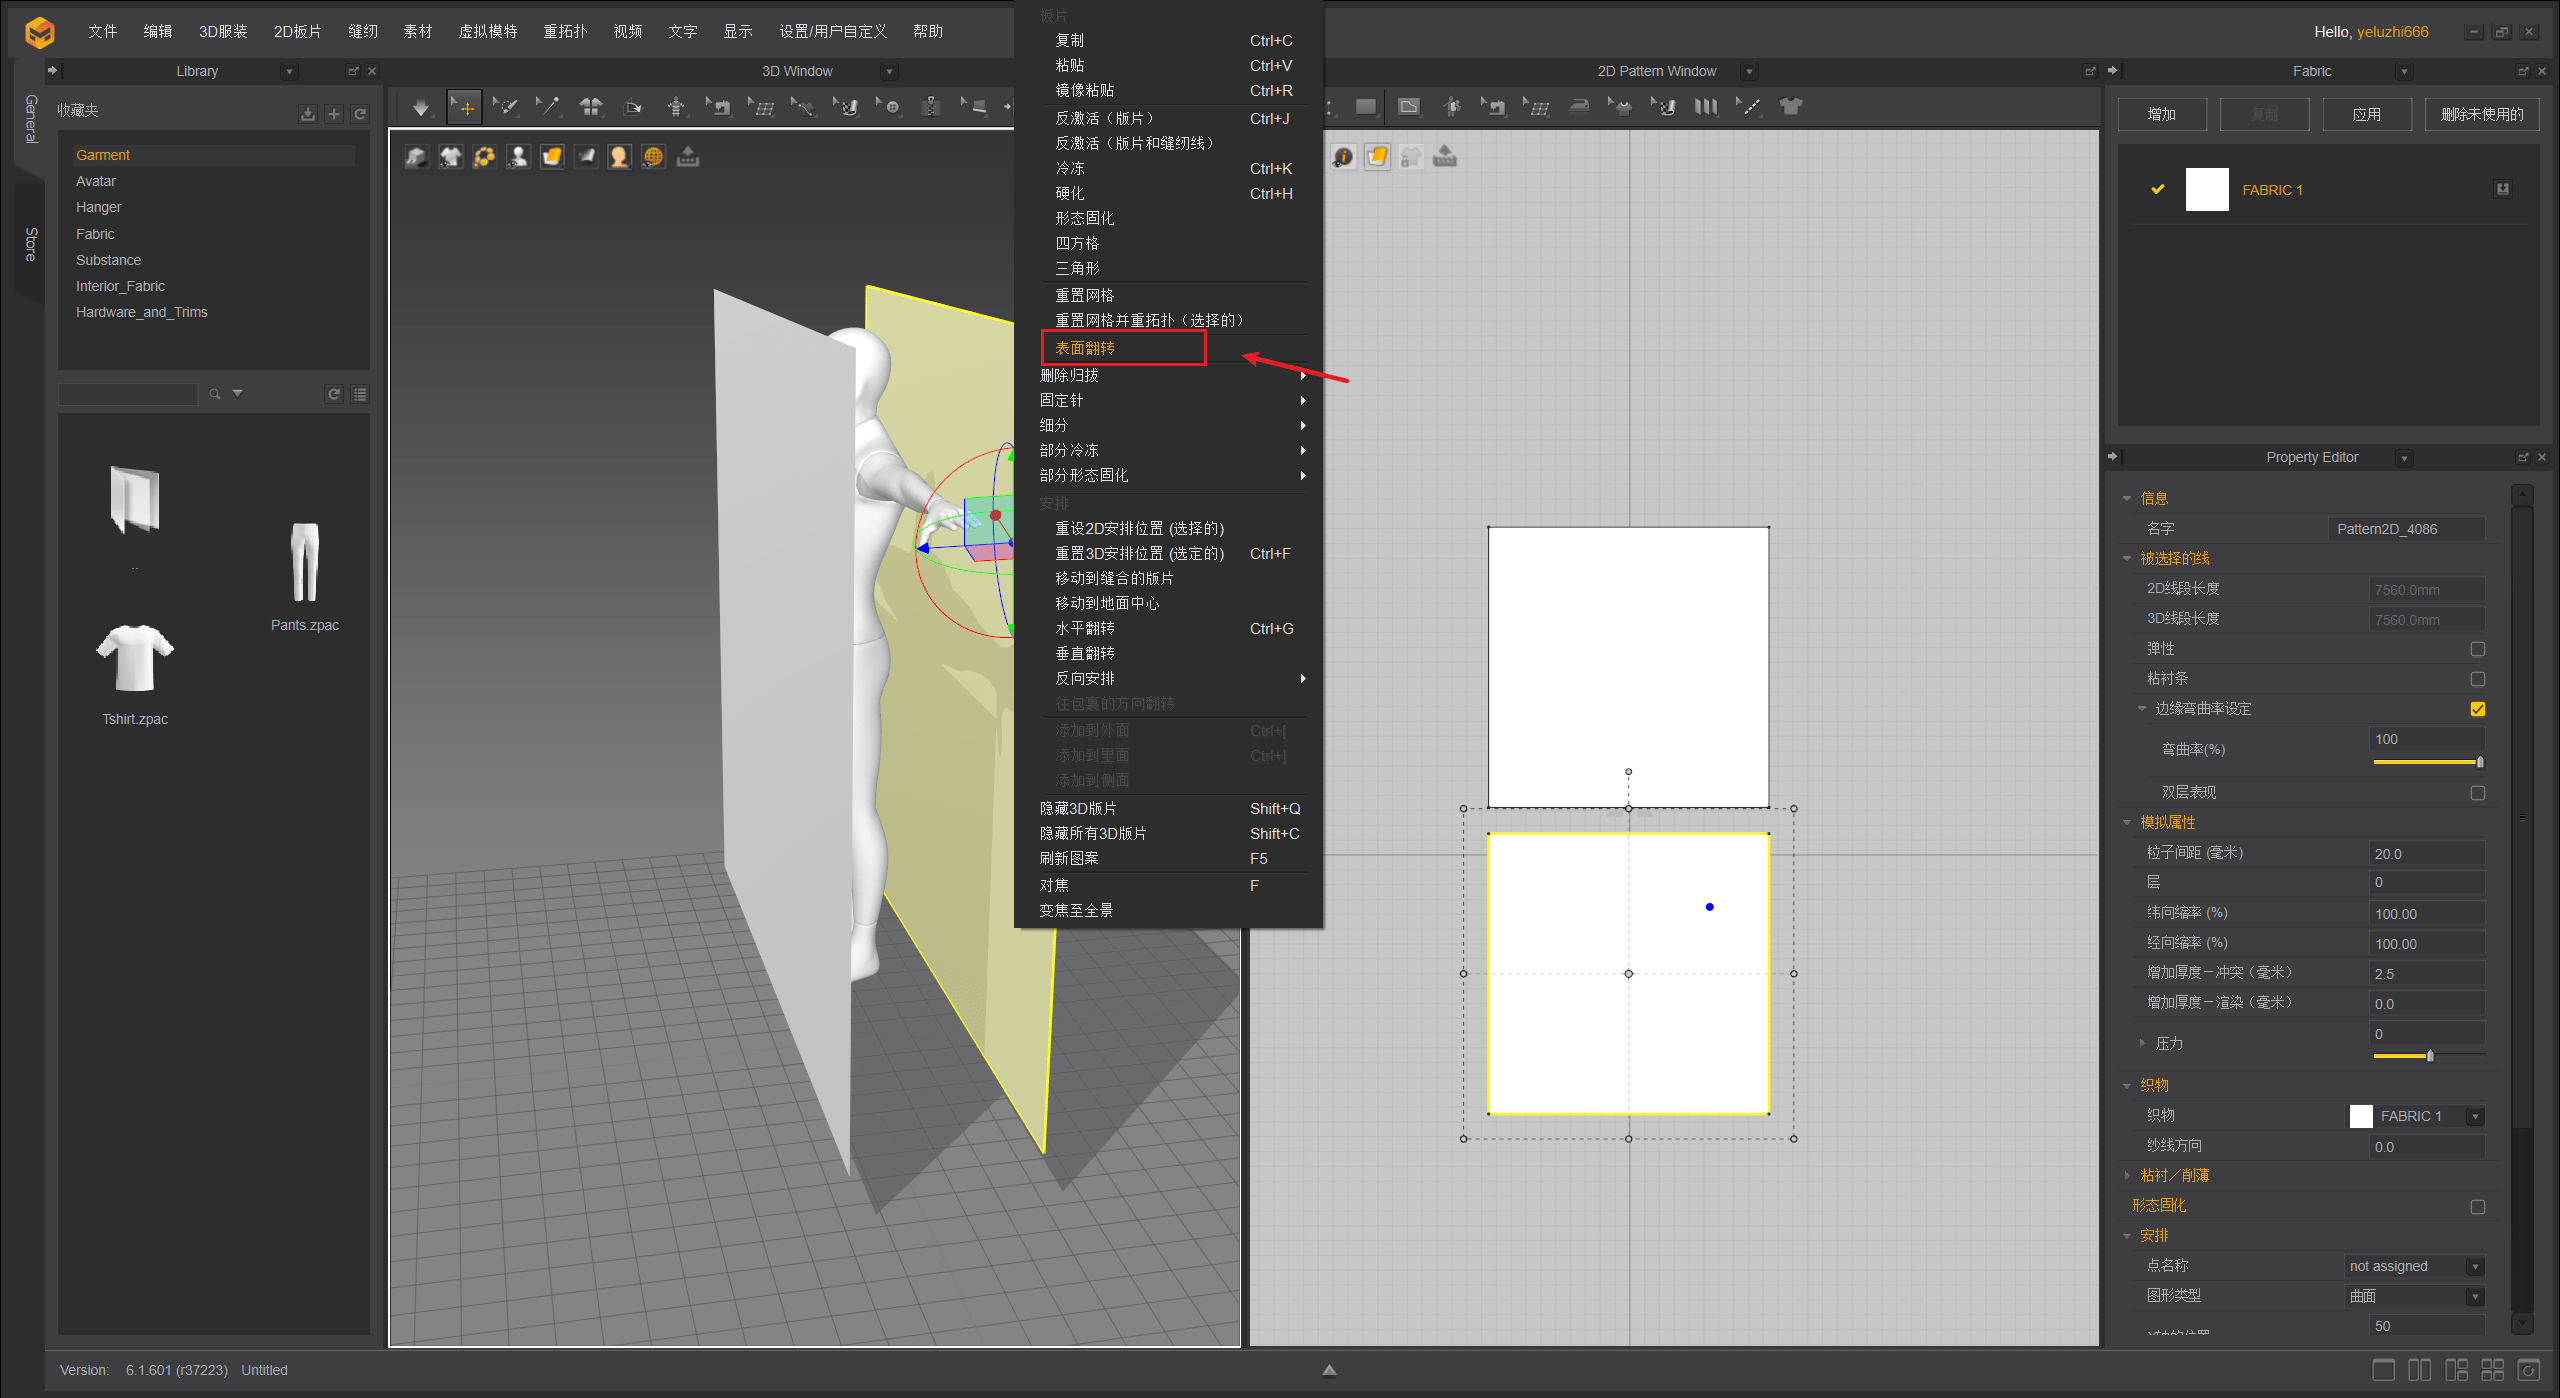Open the 织物 FABRIC 1 dropdown
2560x1398 pixels.
pos(2475,1116)
